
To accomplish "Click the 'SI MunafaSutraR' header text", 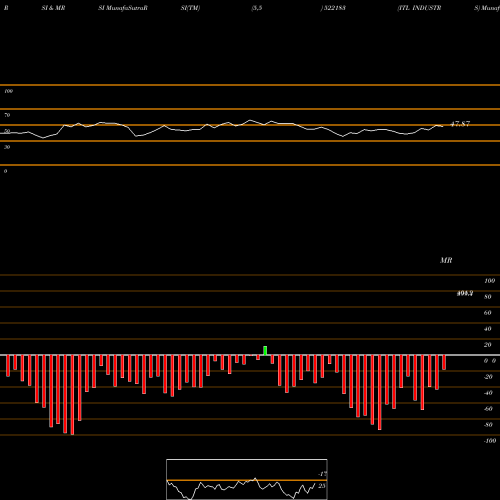I will click(x=123, y=8).
